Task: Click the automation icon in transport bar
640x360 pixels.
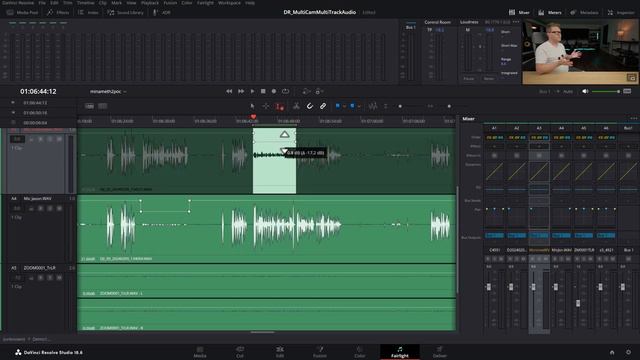Action: [x=306, y=91]
